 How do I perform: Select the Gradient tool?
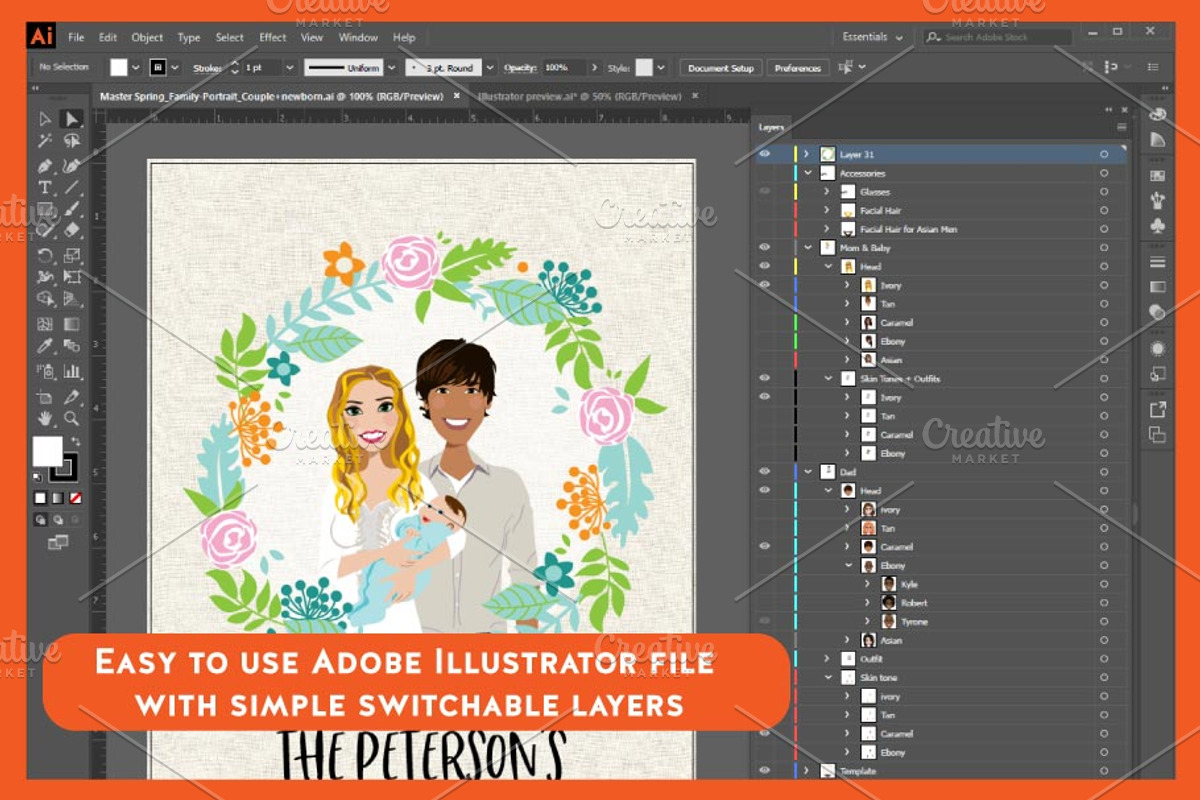pyautogui.click(x=71, y=324)
